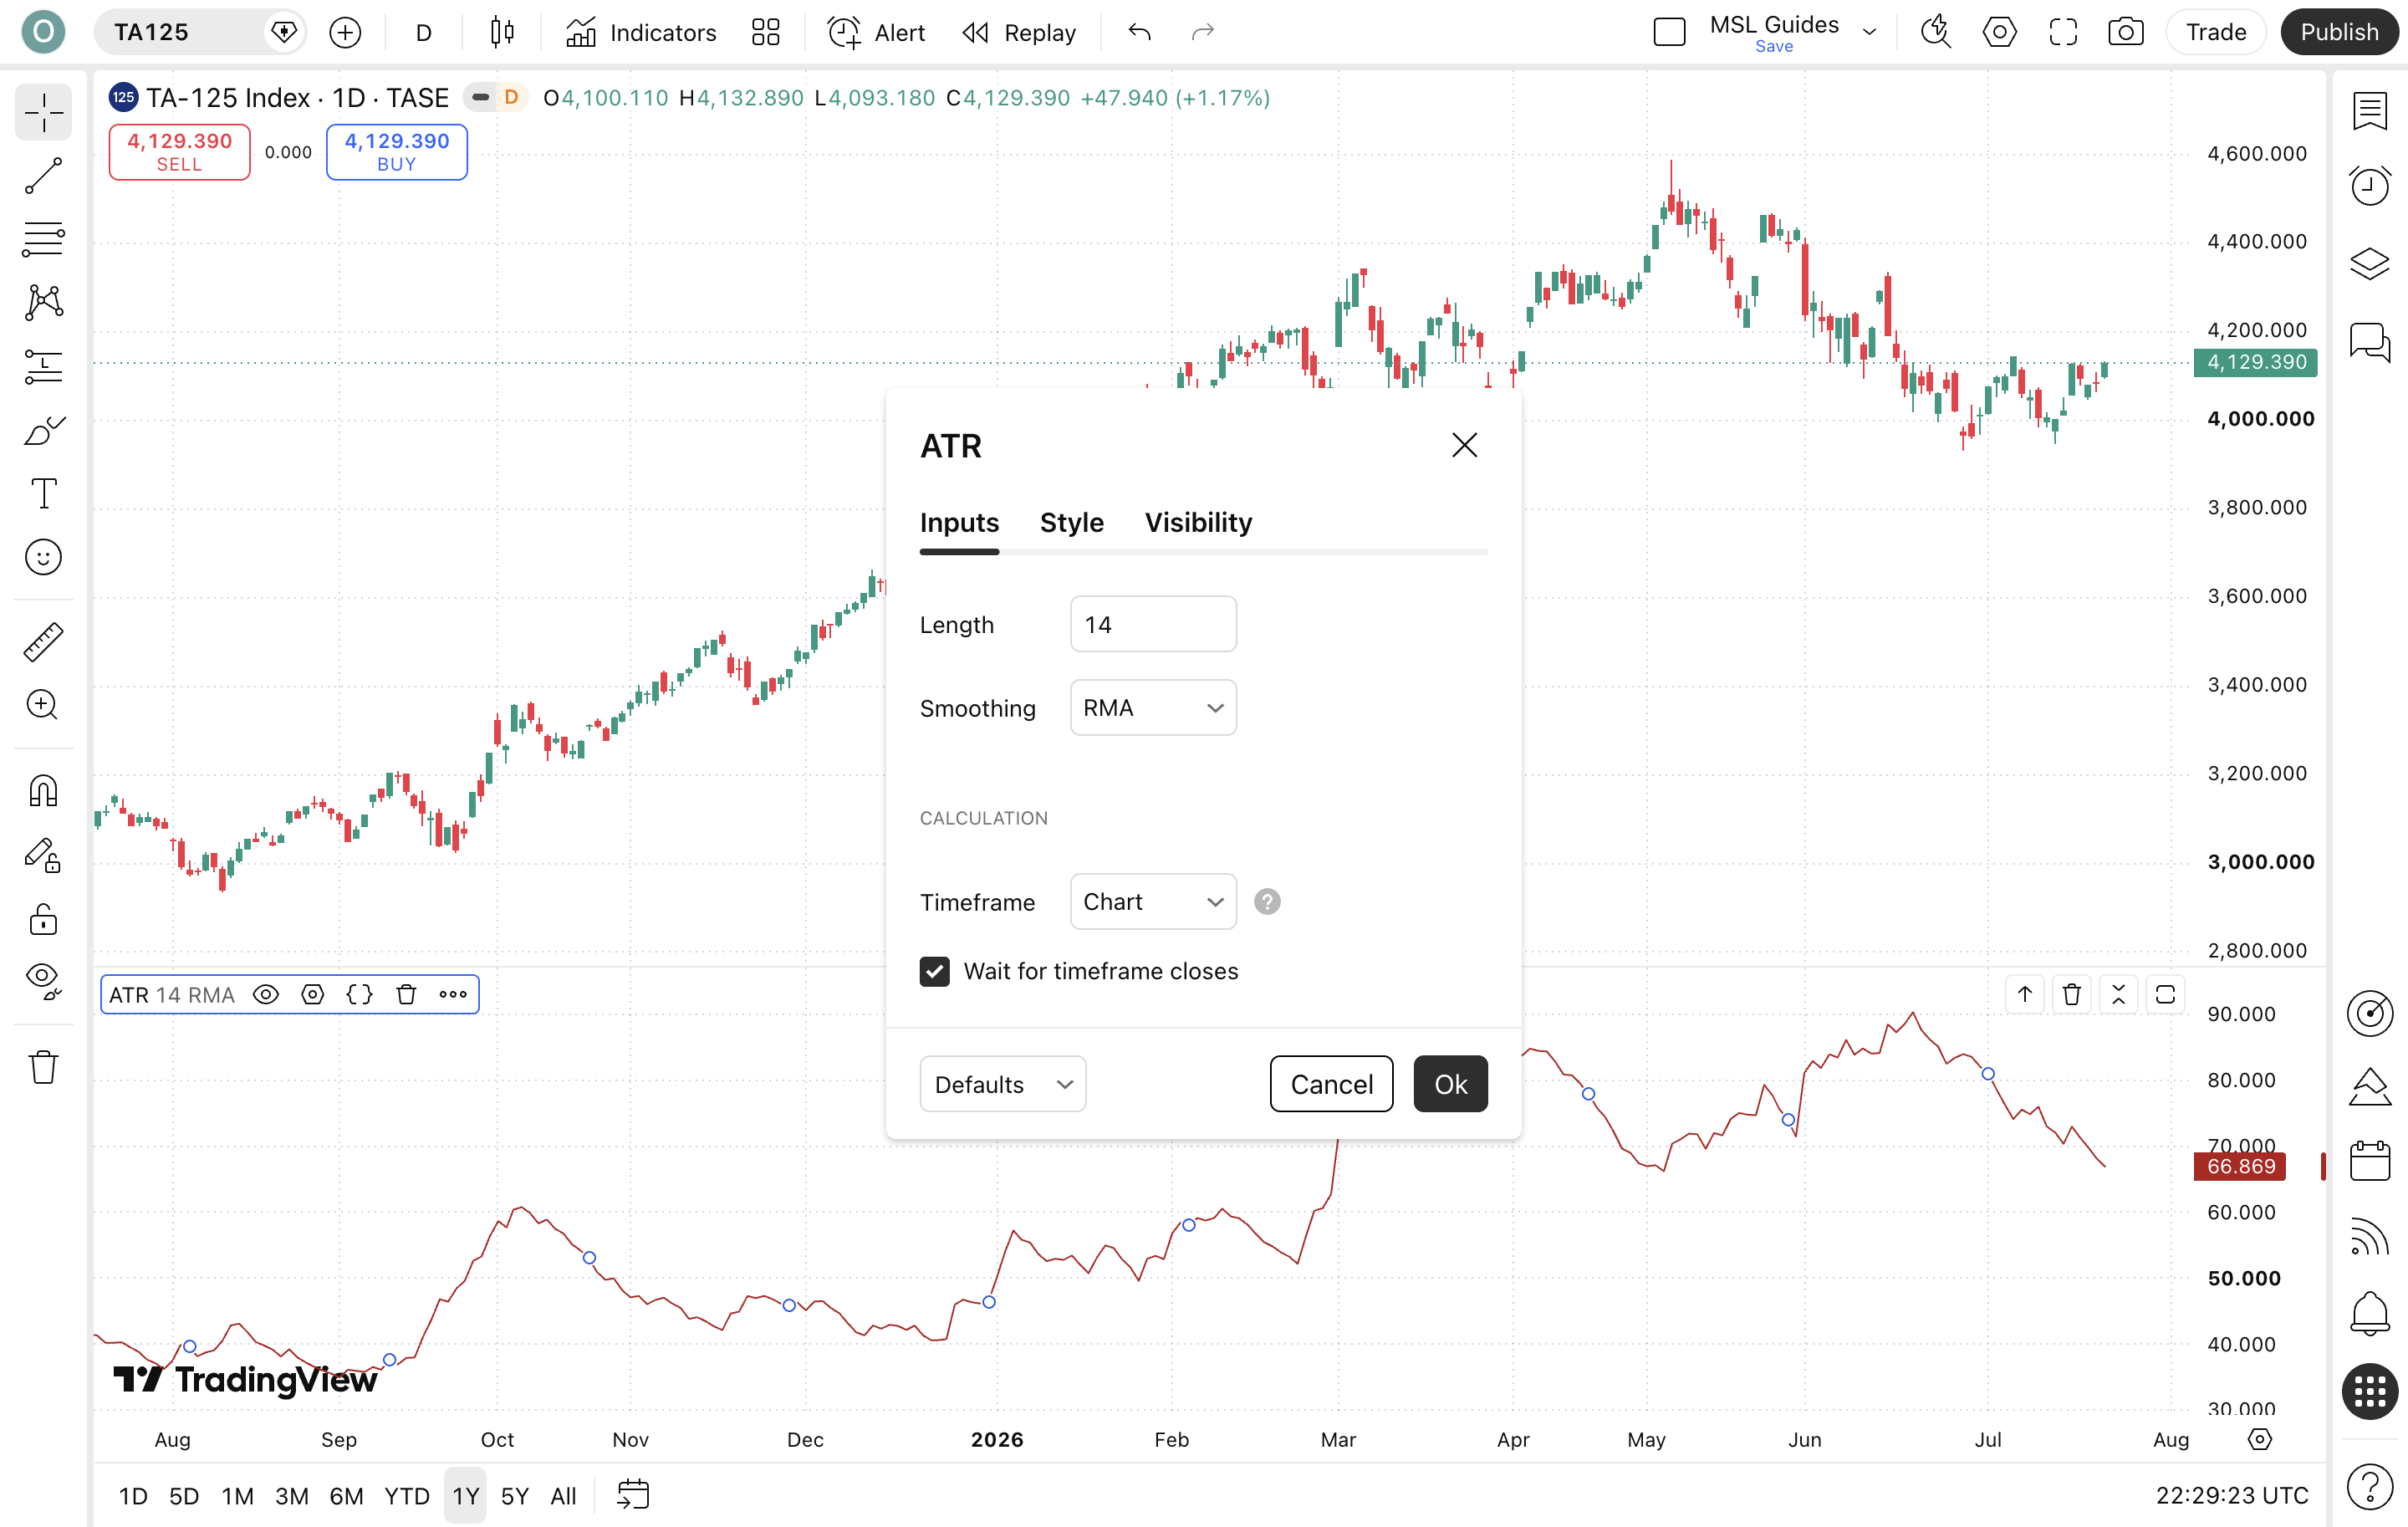Screen dimensions: 2408x1527
Task: Redo the last undone action
Action: tap(1203, 32)
